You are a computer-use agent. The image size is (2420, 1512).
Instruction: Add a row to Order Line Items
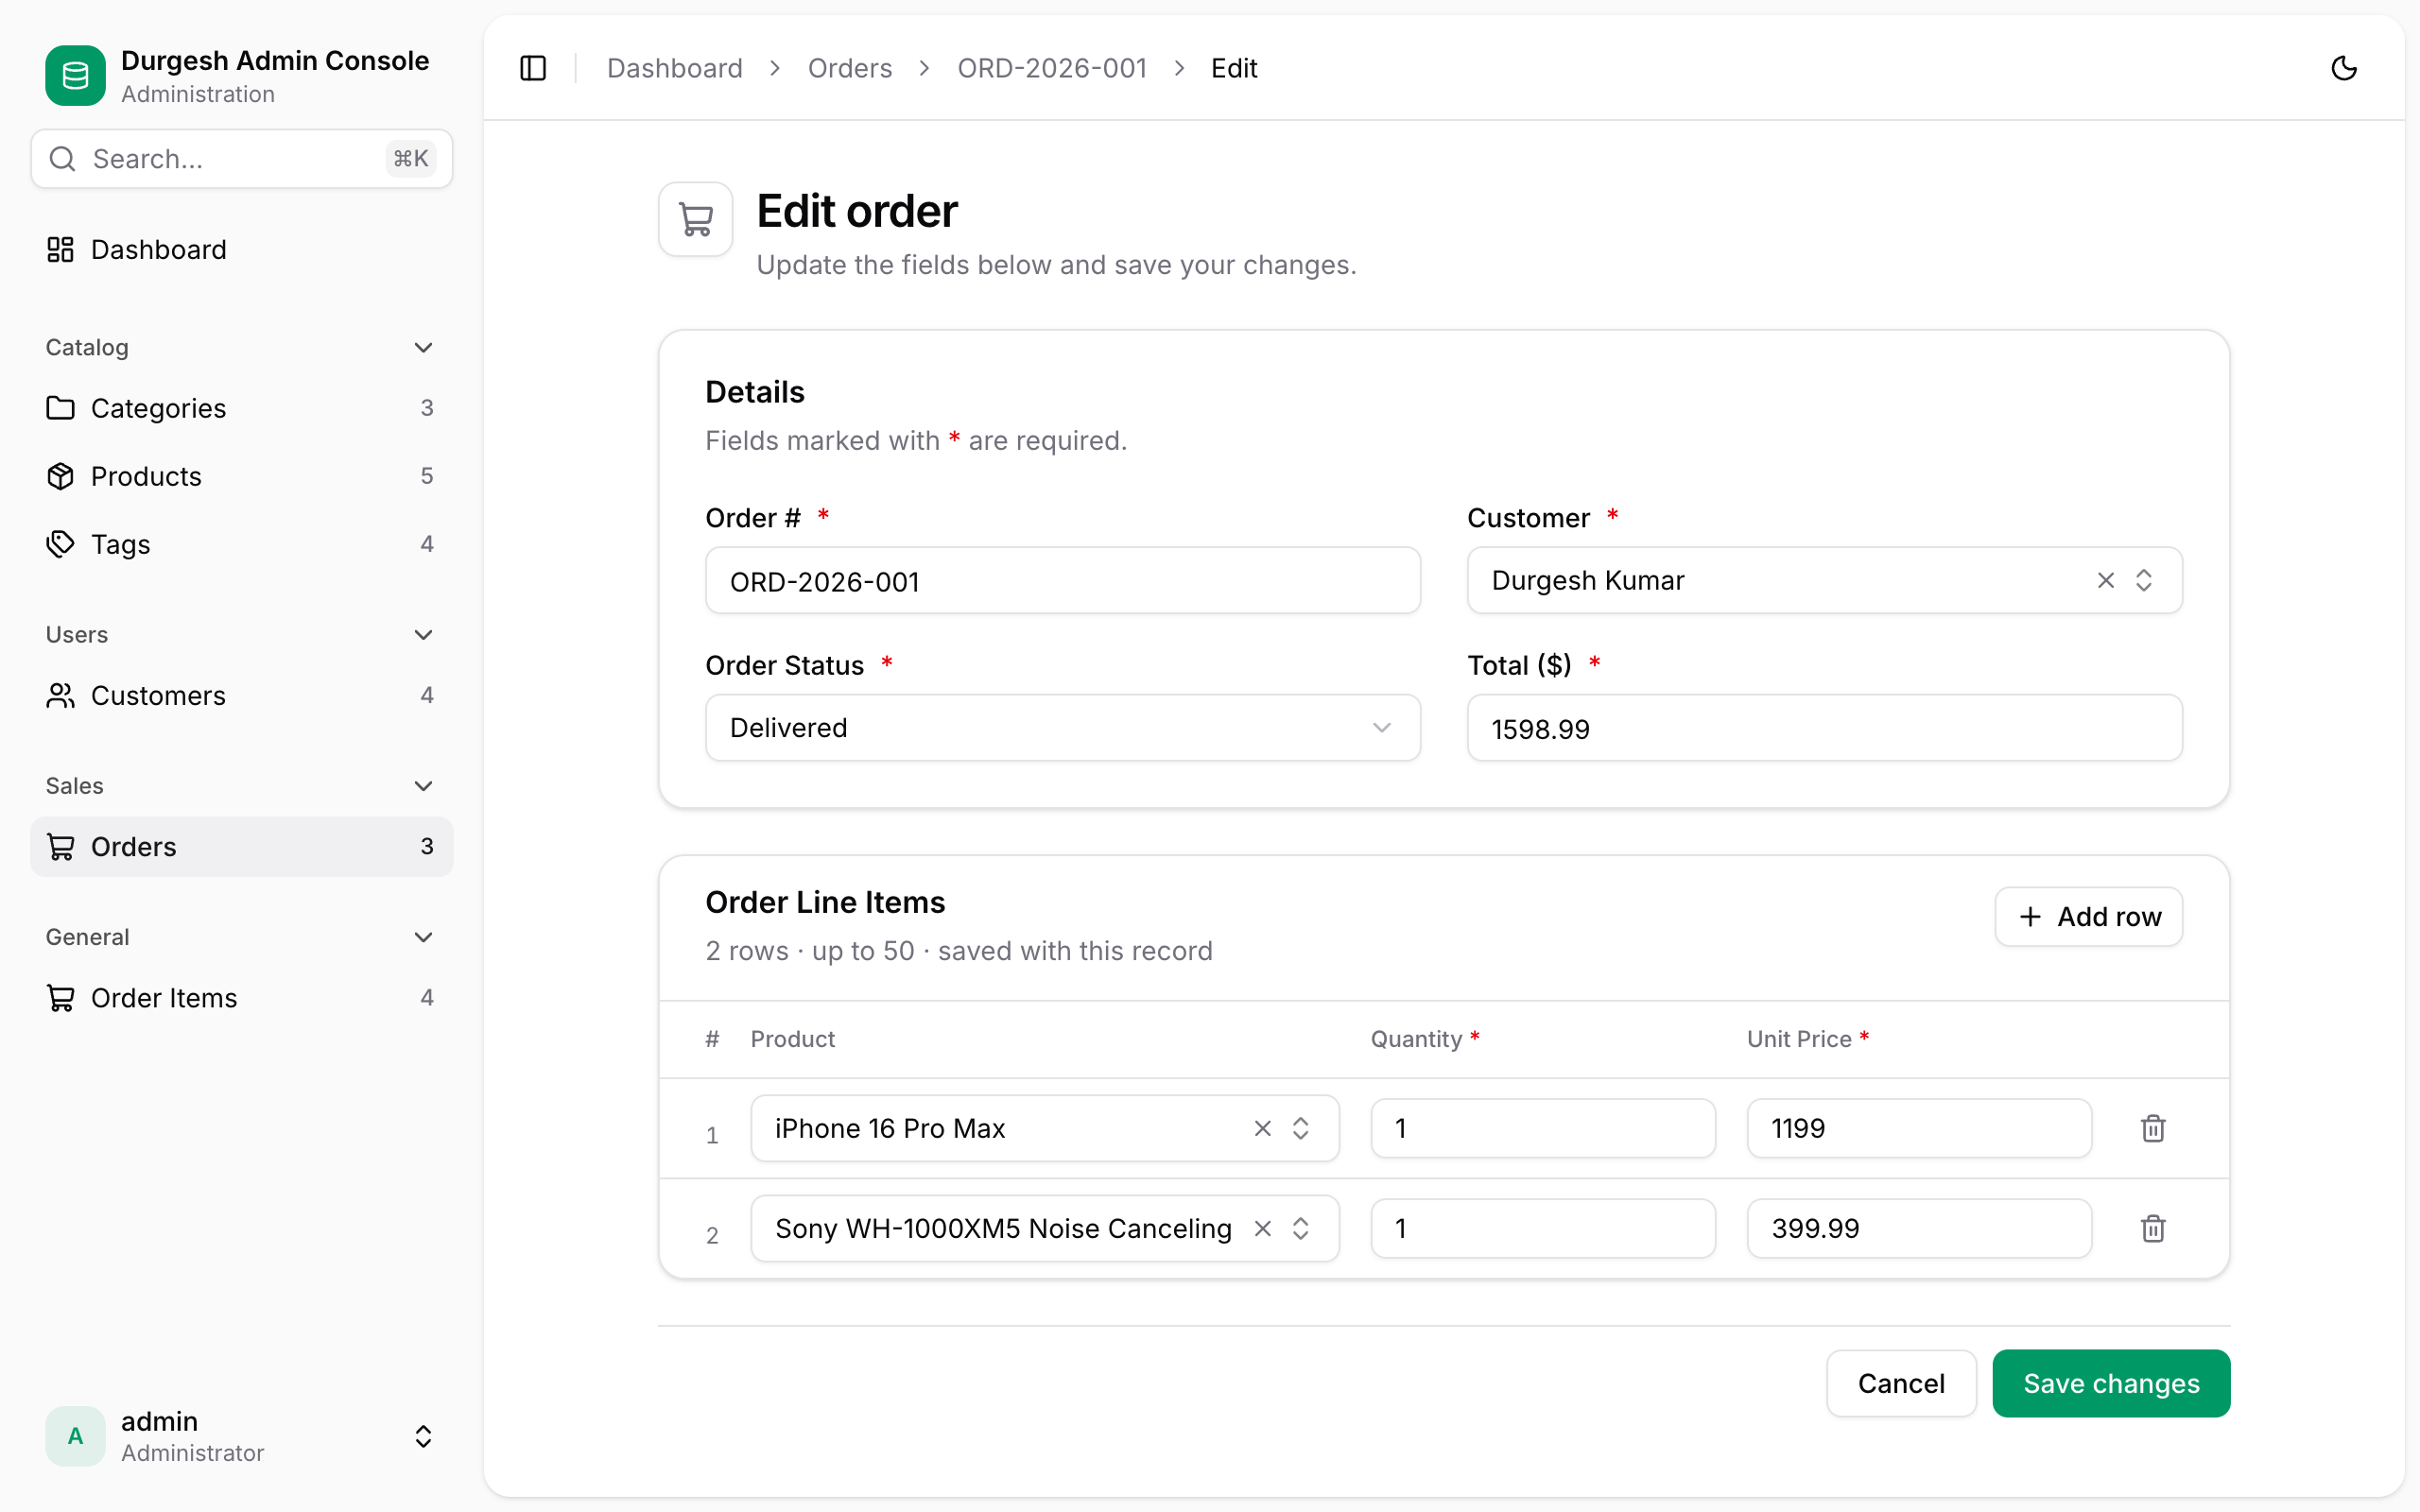point(2088,917)
